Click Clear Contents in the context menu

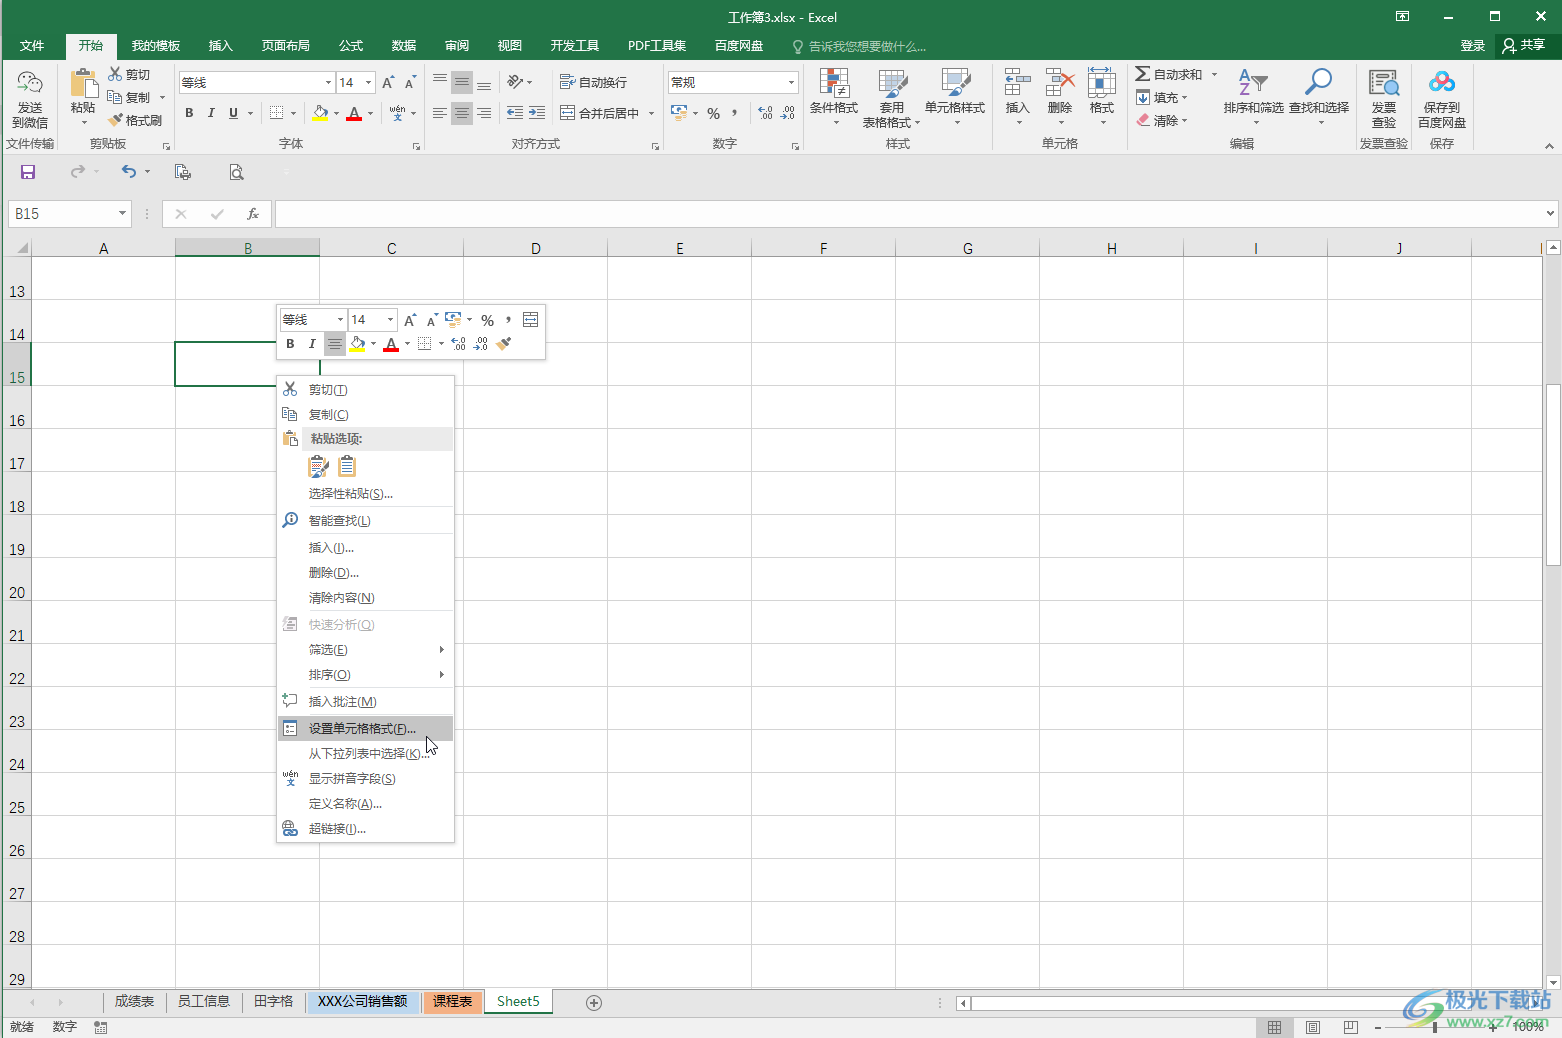click(x=365, y=598)
